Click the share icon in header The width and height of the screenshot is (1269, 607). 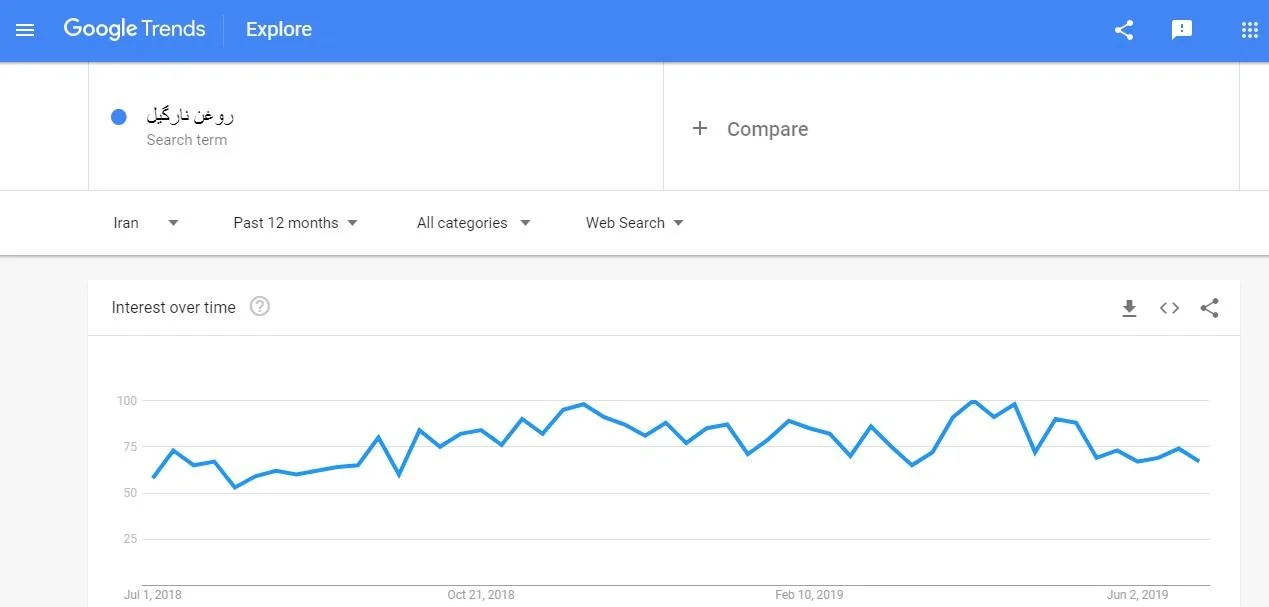click(1124, 30)
